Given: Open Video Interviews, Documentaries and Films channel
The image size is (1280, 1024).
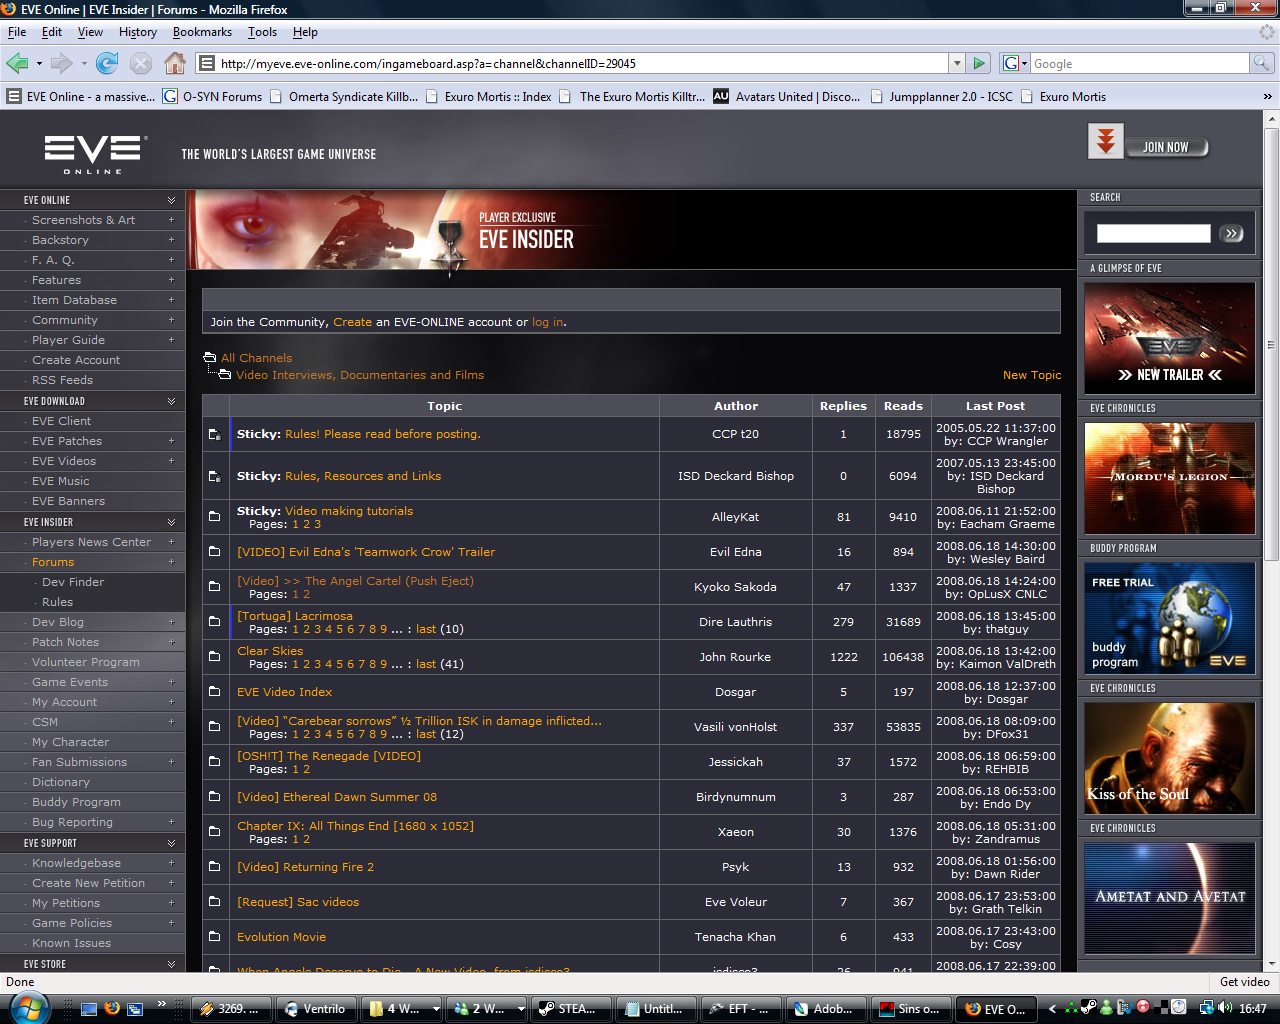Looking at the screenshot, I should 360,375.
